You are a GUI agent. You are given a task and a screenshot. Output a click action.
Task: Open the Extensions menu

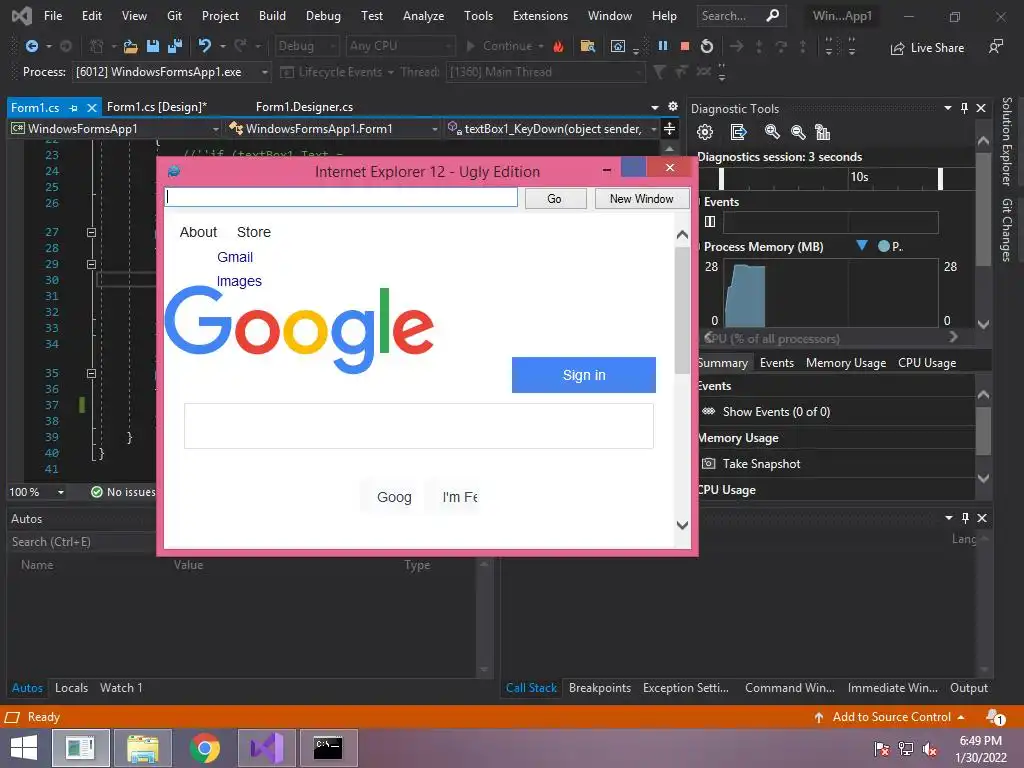[540, 16]
